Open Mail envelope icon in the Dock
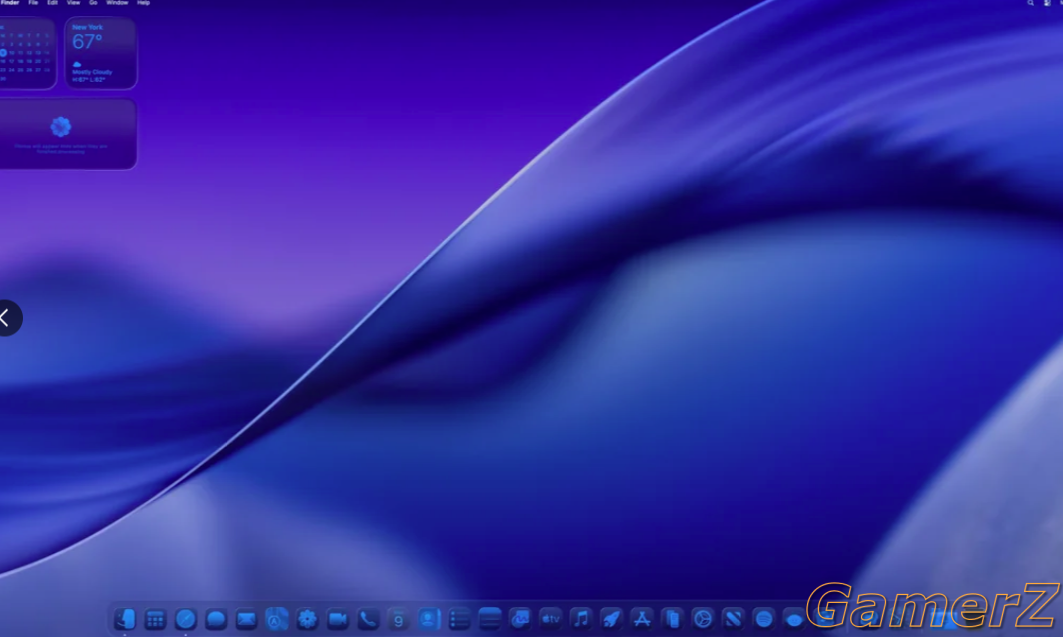Screen dimensions: 1063x637 [246, 619]
